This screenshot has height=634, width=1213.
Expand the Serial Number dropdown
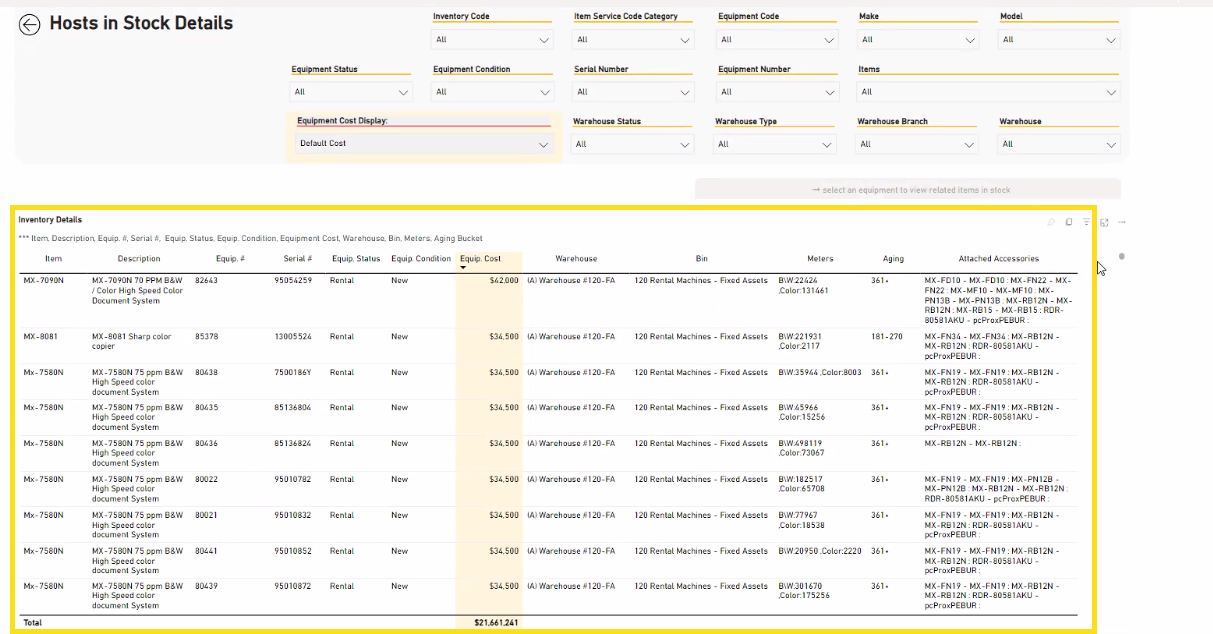633,92
